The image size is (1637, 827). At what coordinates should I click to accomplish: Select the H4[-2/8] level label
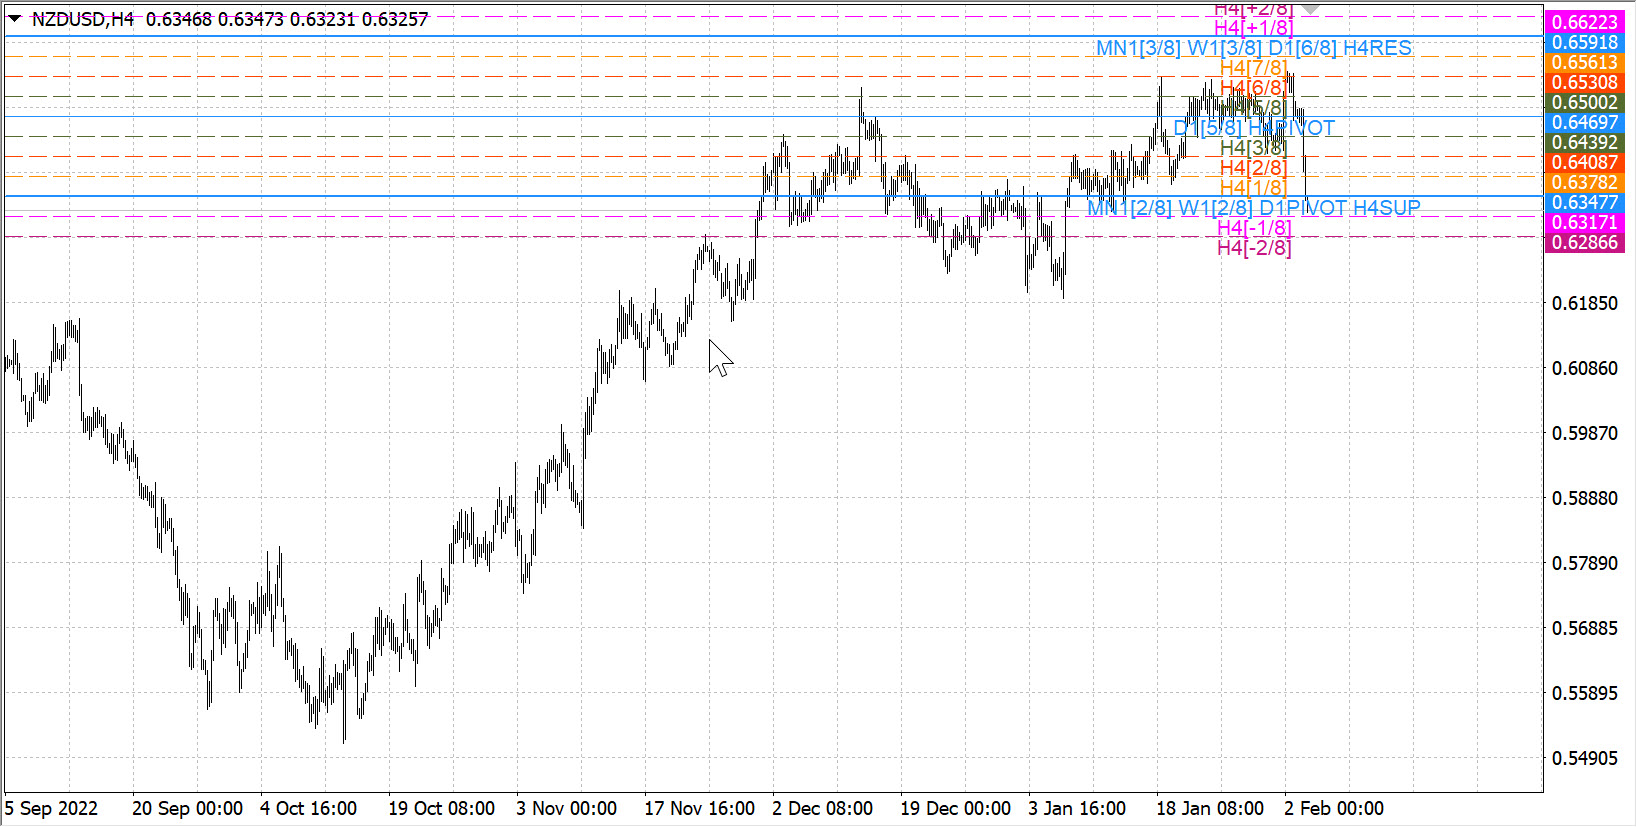tap(1253, 248)
